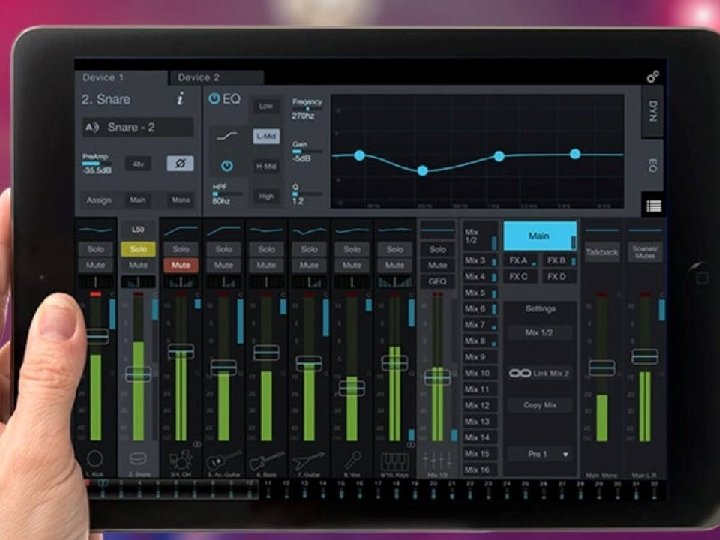The height and width of the screenshot is (540, 720).
Task: Open the EQ side tab
Action: coord(652,165)
